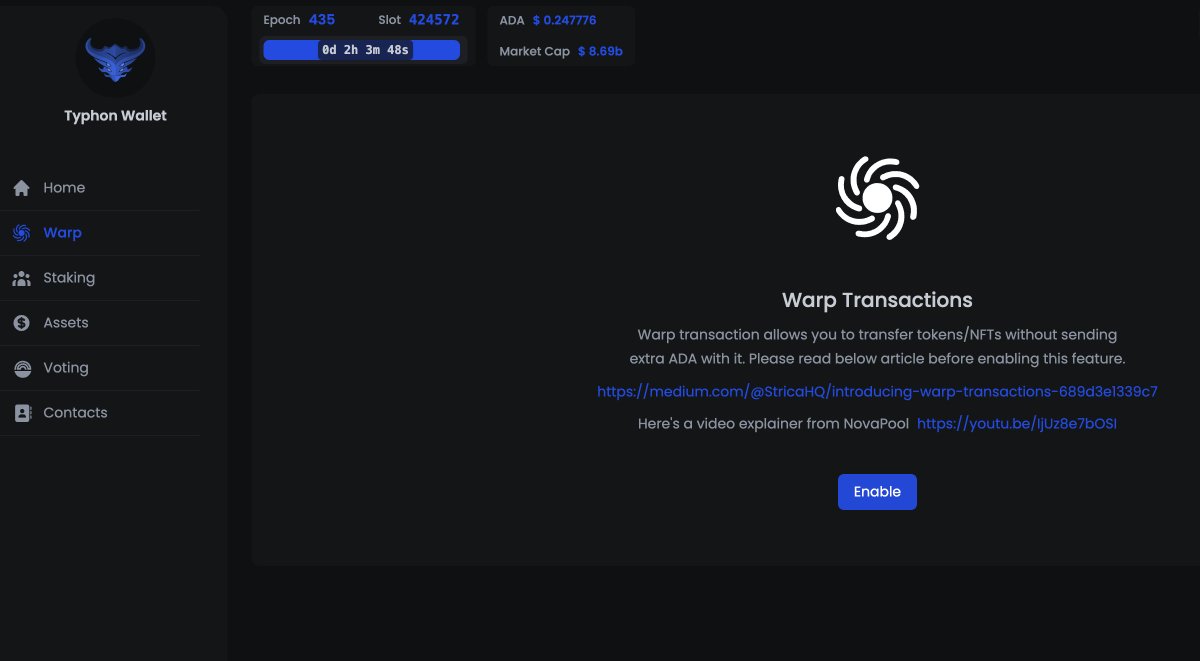Click the Warp Transactions heading
Screen dimensions: 1200x661
tap(877, 300)
